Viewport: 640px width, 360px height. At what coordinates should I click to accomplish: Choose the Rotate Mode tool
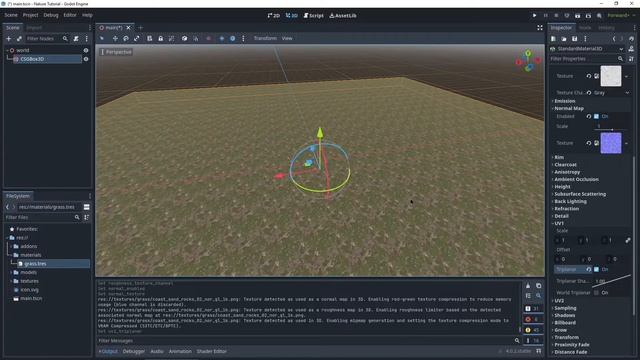126,38
